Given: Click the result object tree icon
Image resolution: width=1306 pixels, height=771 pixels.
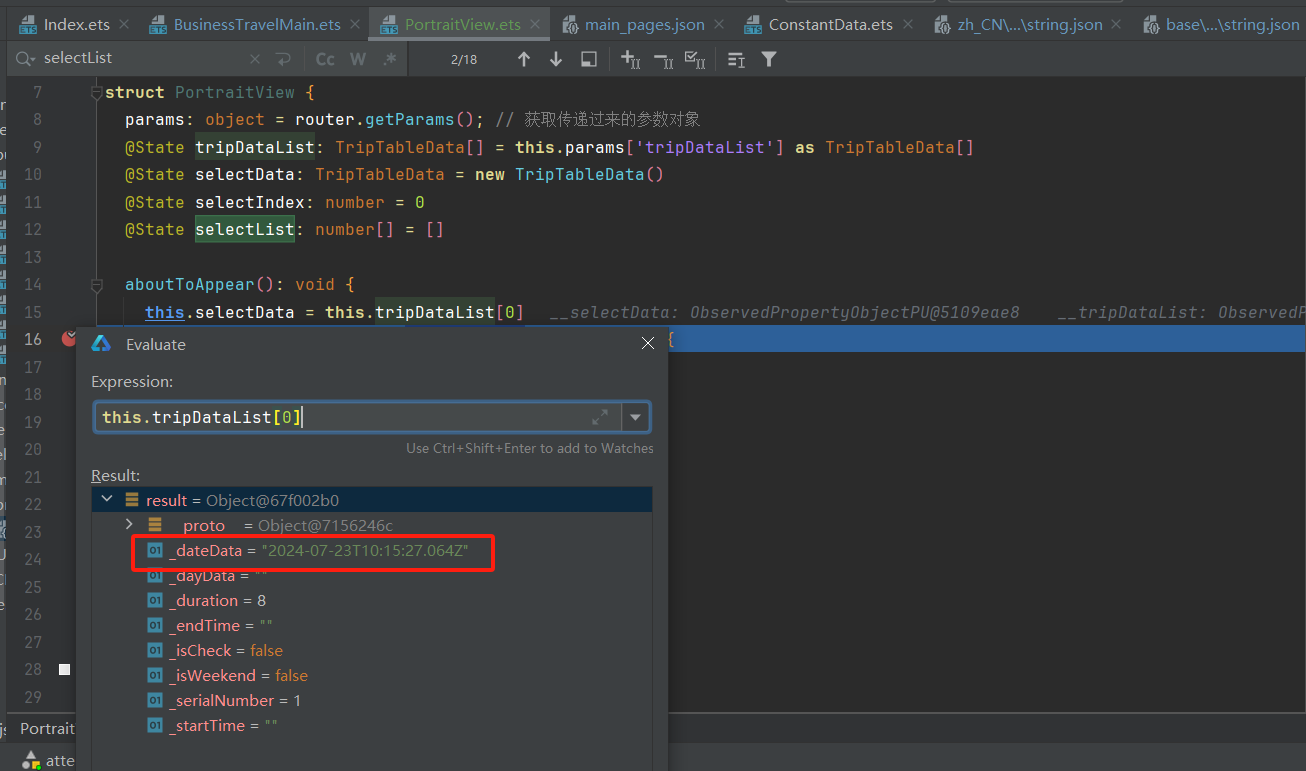Looking at the screenshot, I should 132,499.
